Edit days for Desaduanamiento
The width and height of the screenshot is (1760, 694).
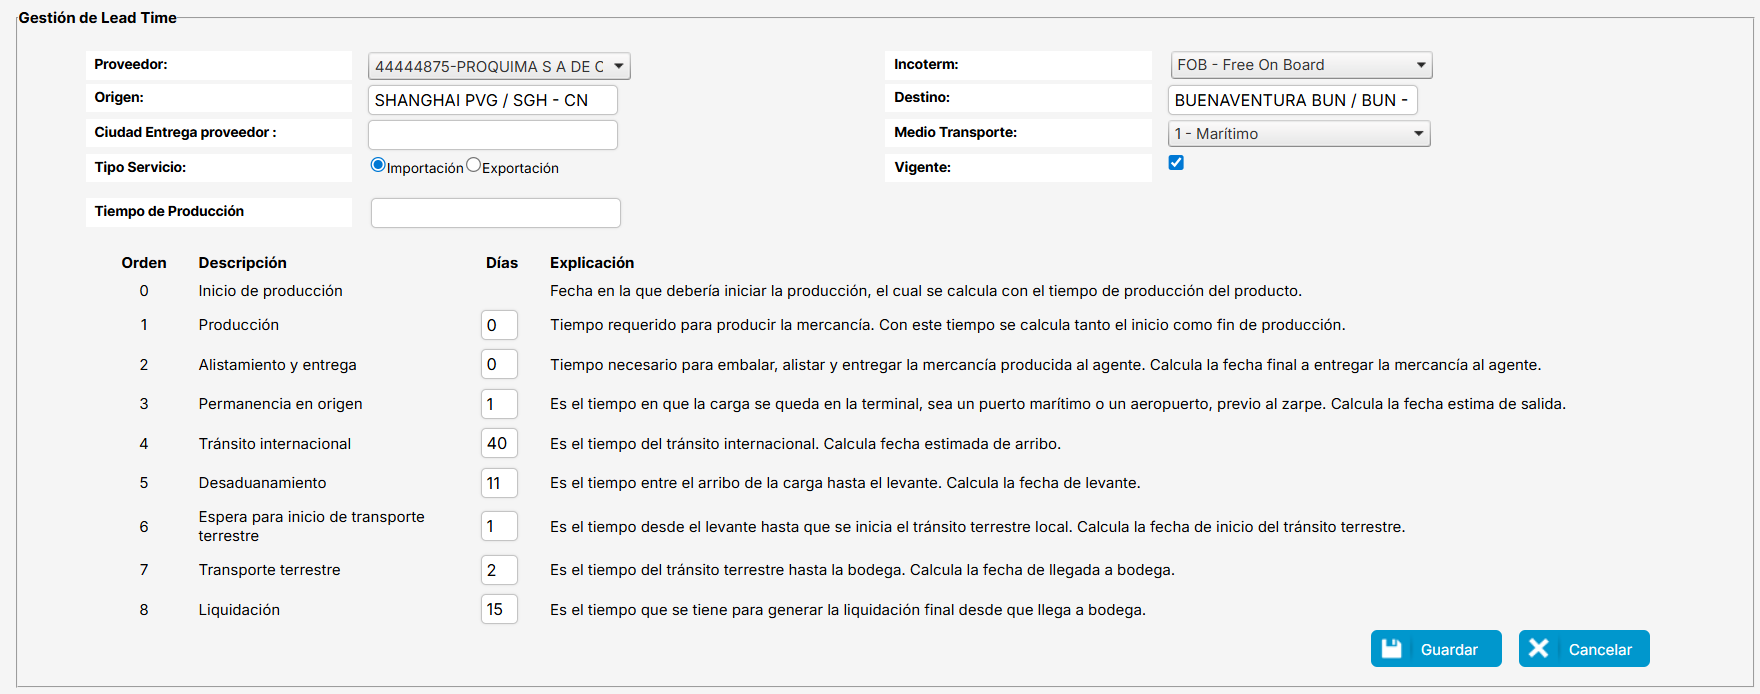point(498,483)
